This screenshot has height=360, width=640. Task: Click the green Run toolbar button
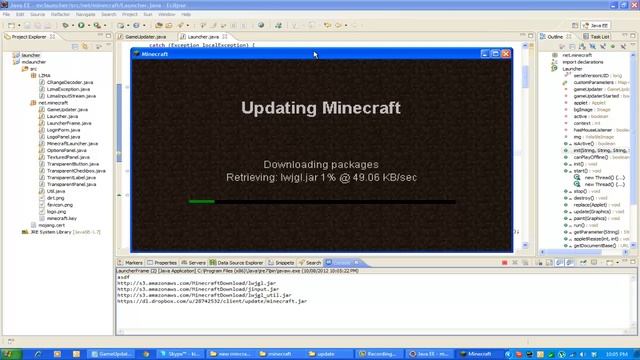coord(81,25)
